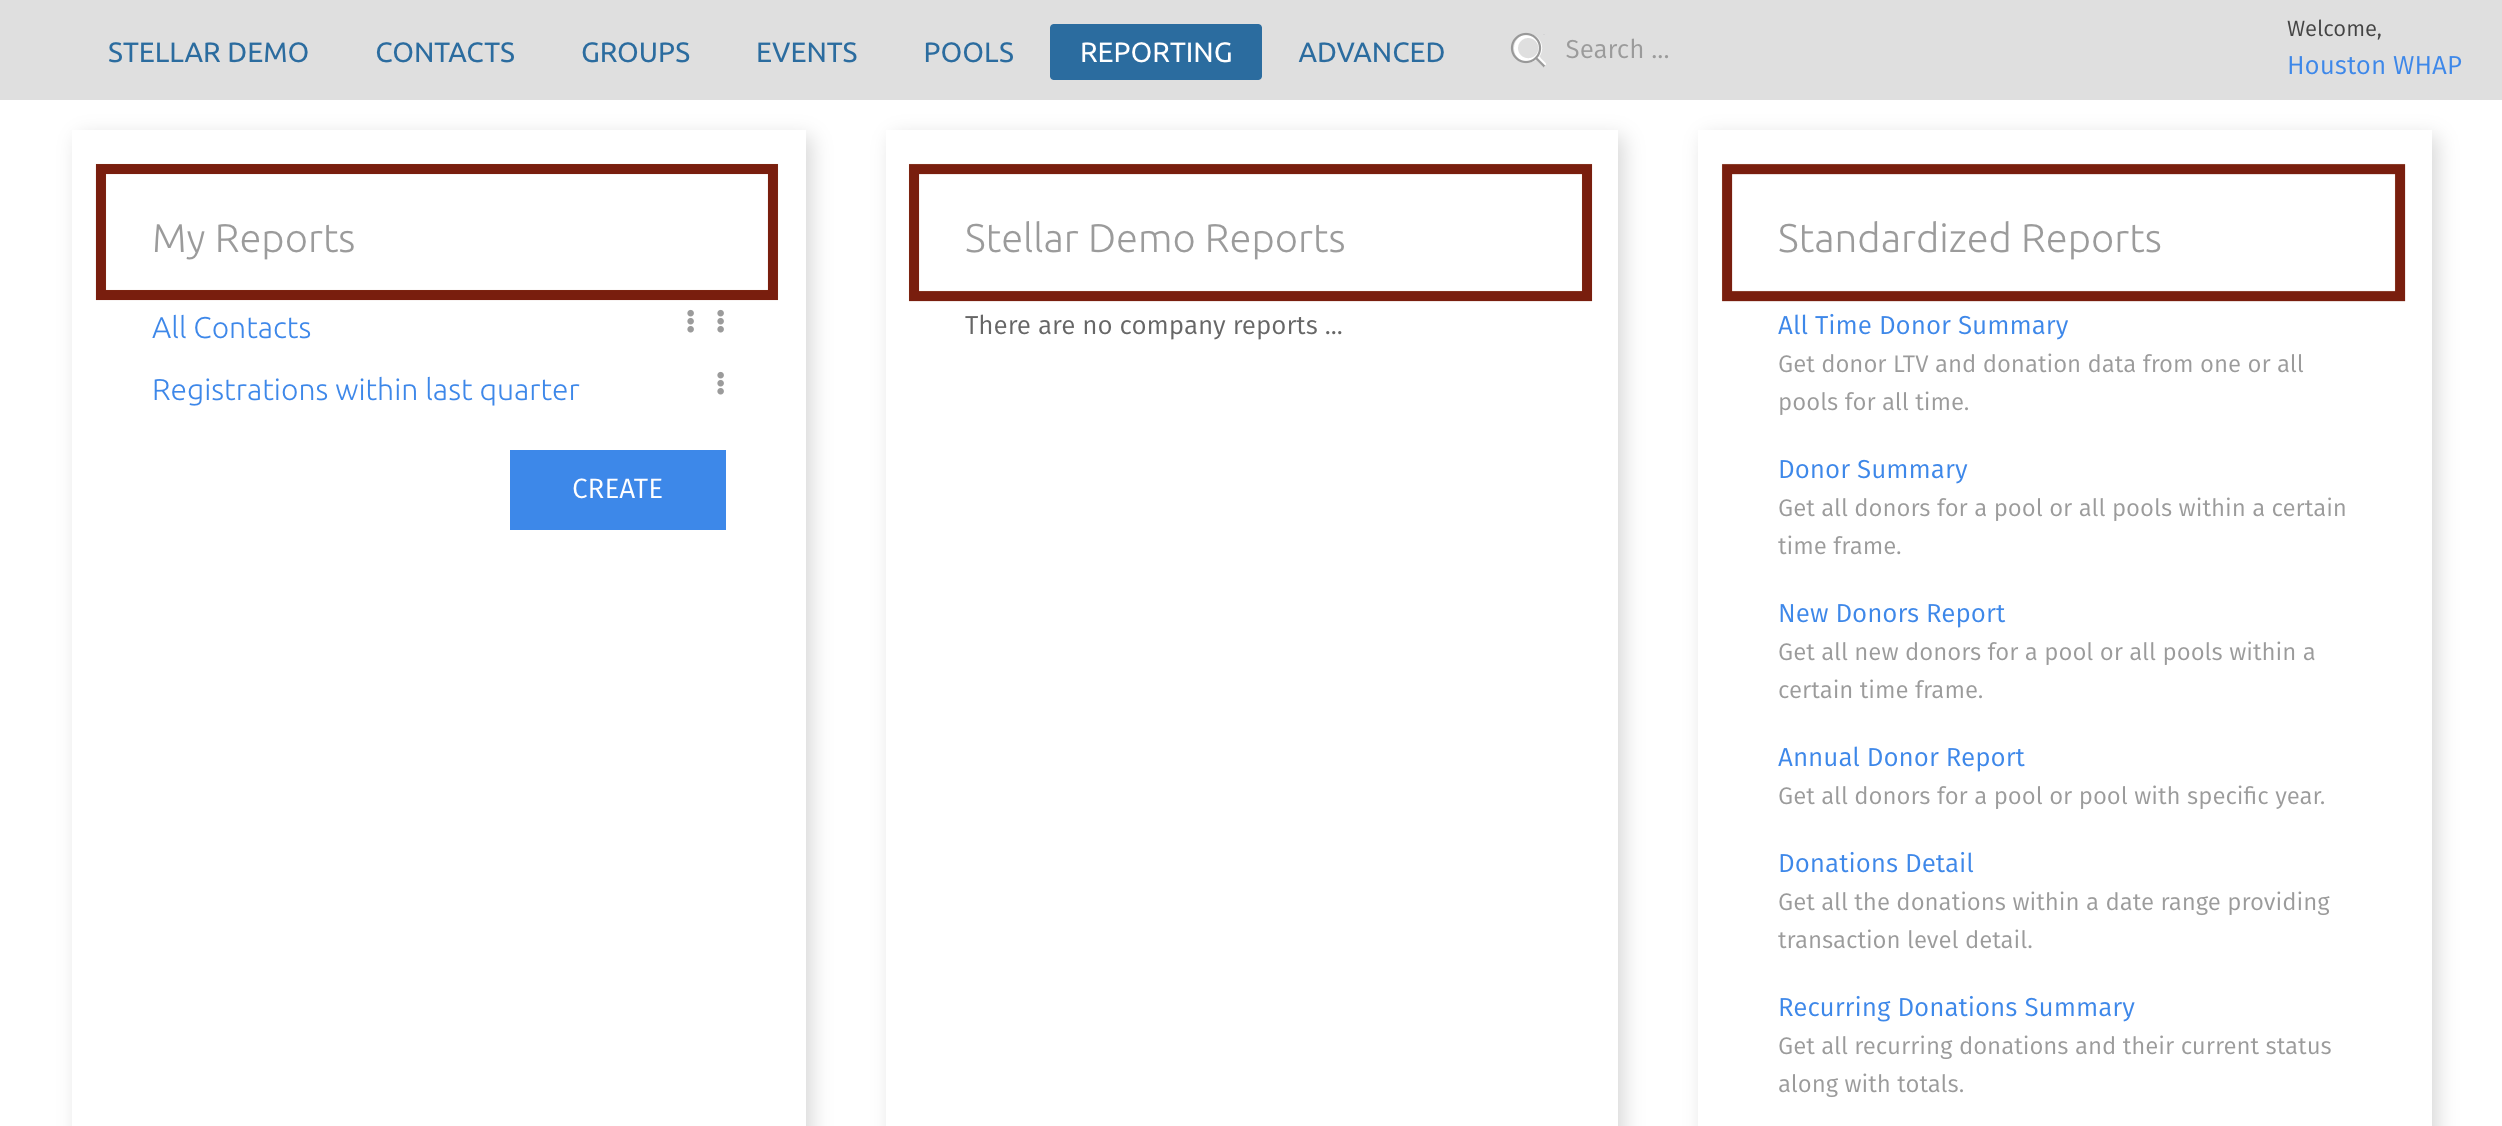Open the Donor Summary report
Image resolution: width=2502 pixels, height=1126 pixels.
1872,470
